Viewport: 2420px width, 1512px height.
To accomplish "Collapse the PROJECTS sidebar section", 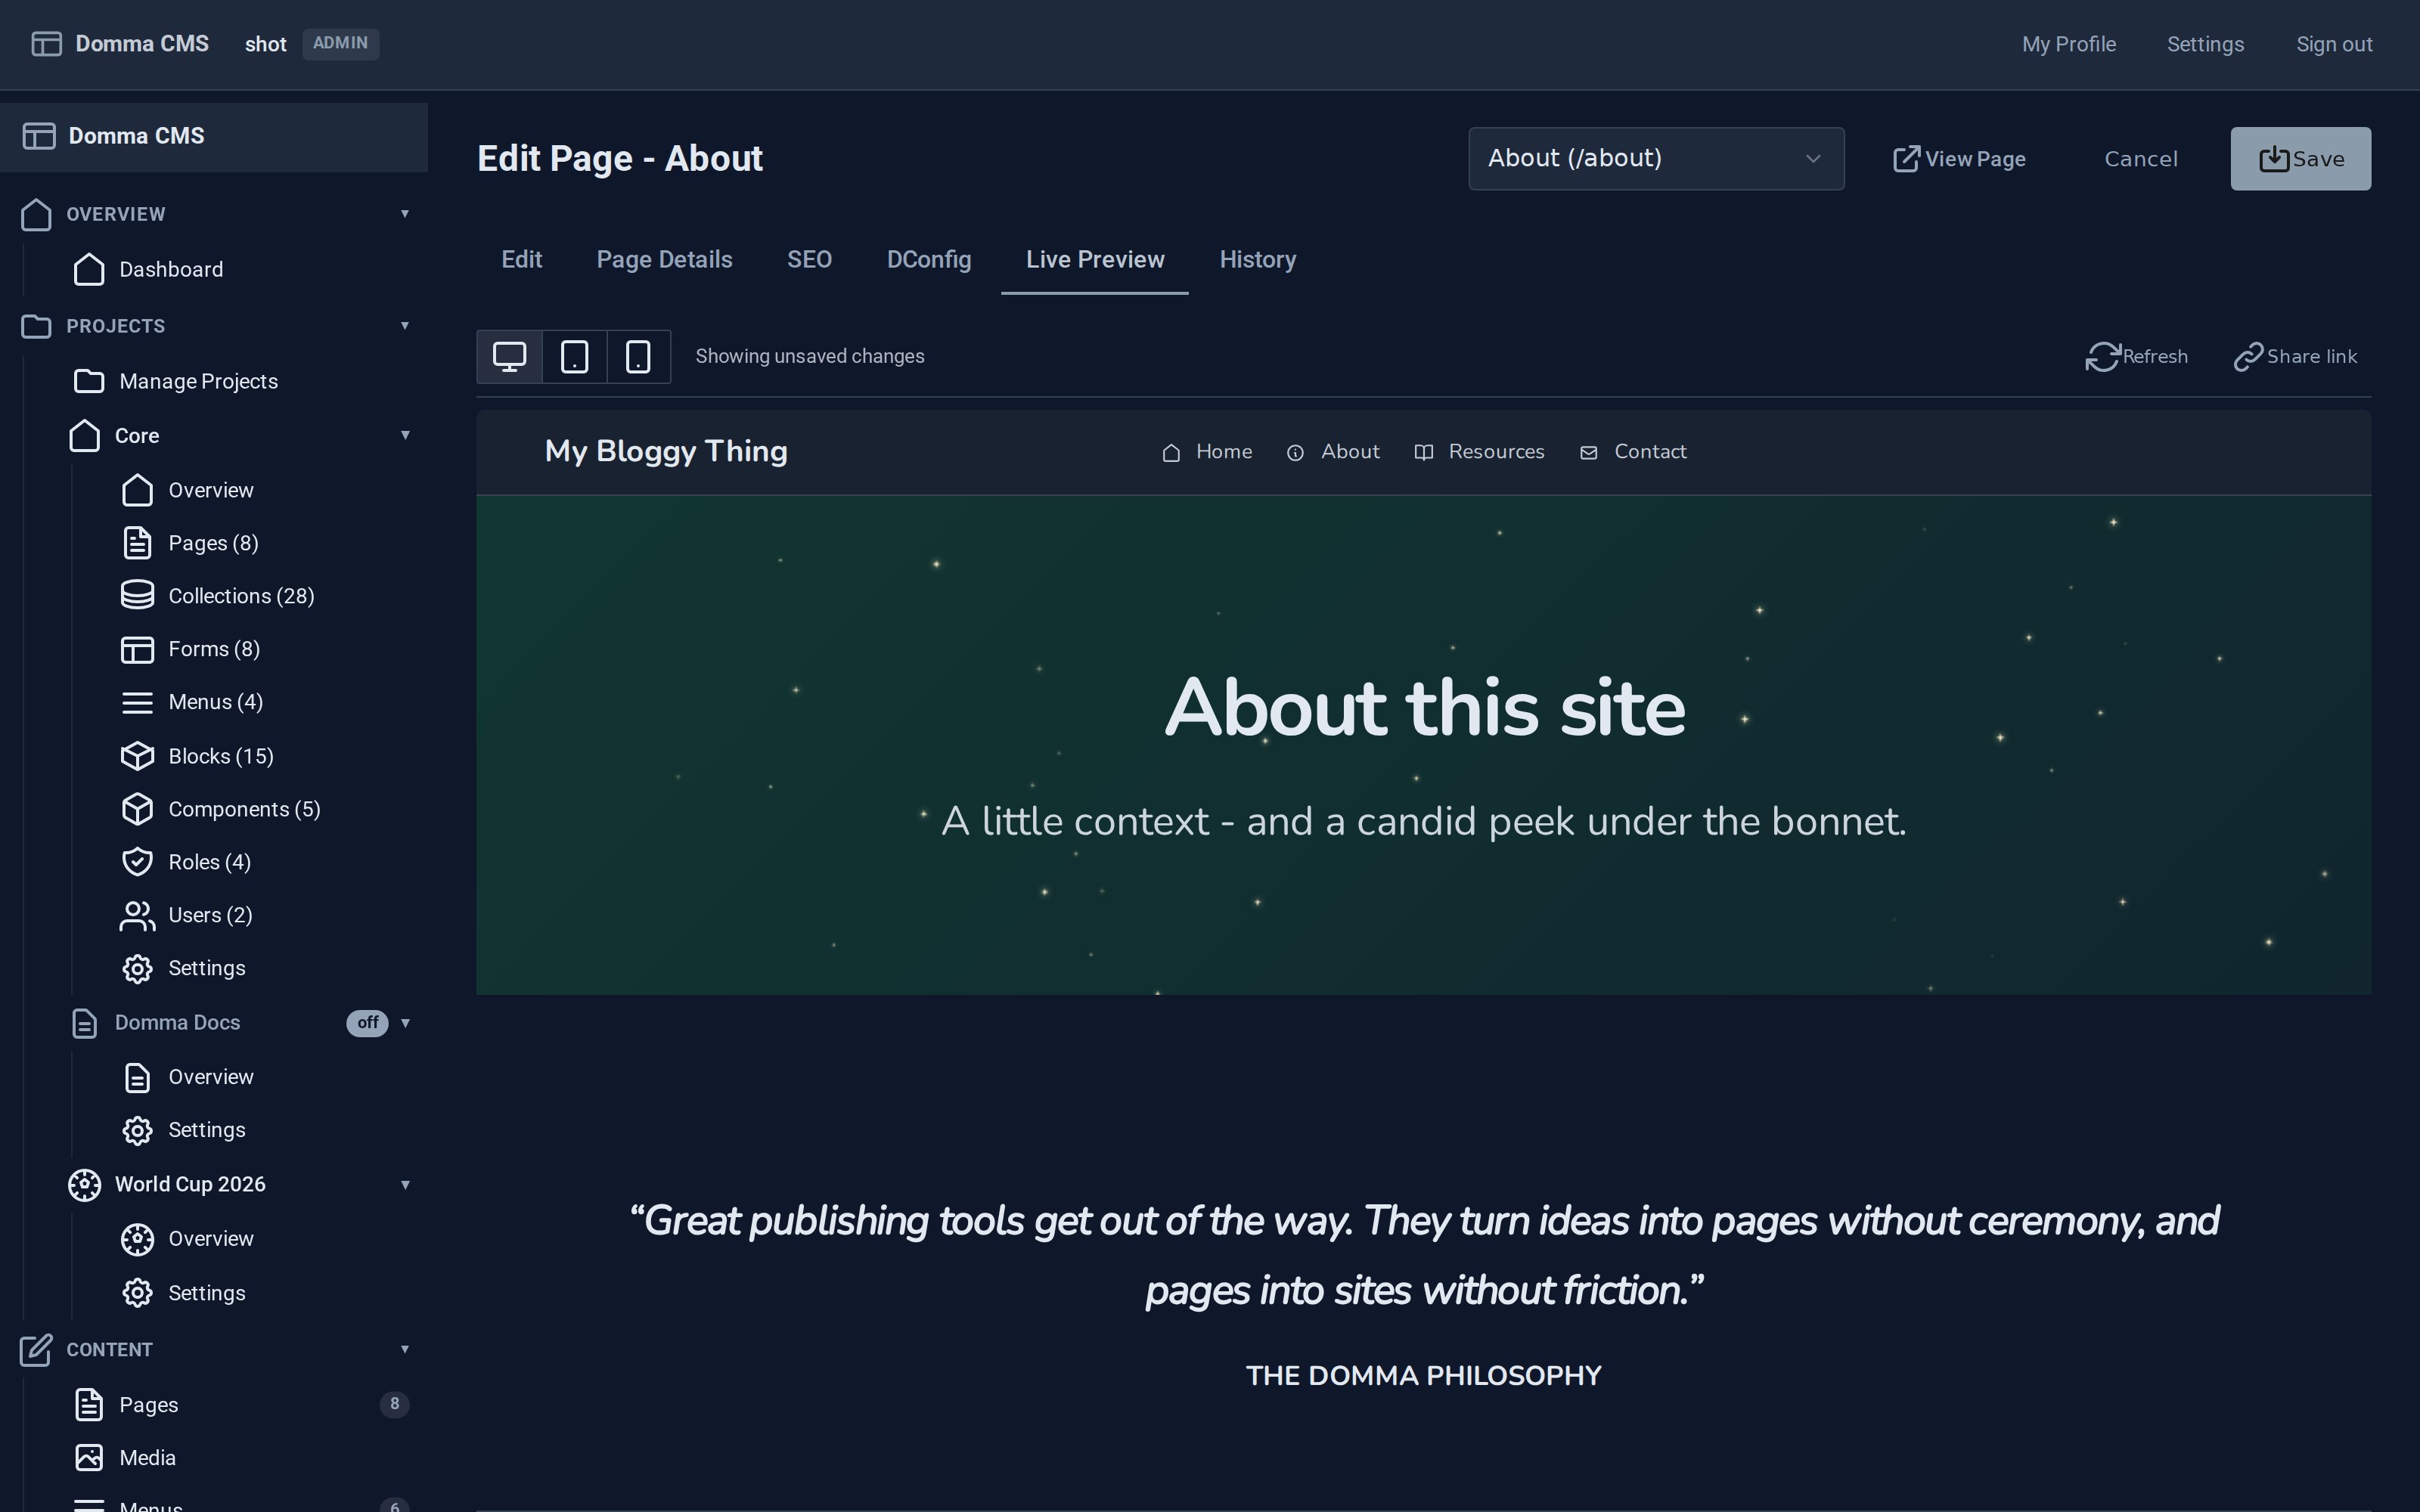I will tap(405, 326).
